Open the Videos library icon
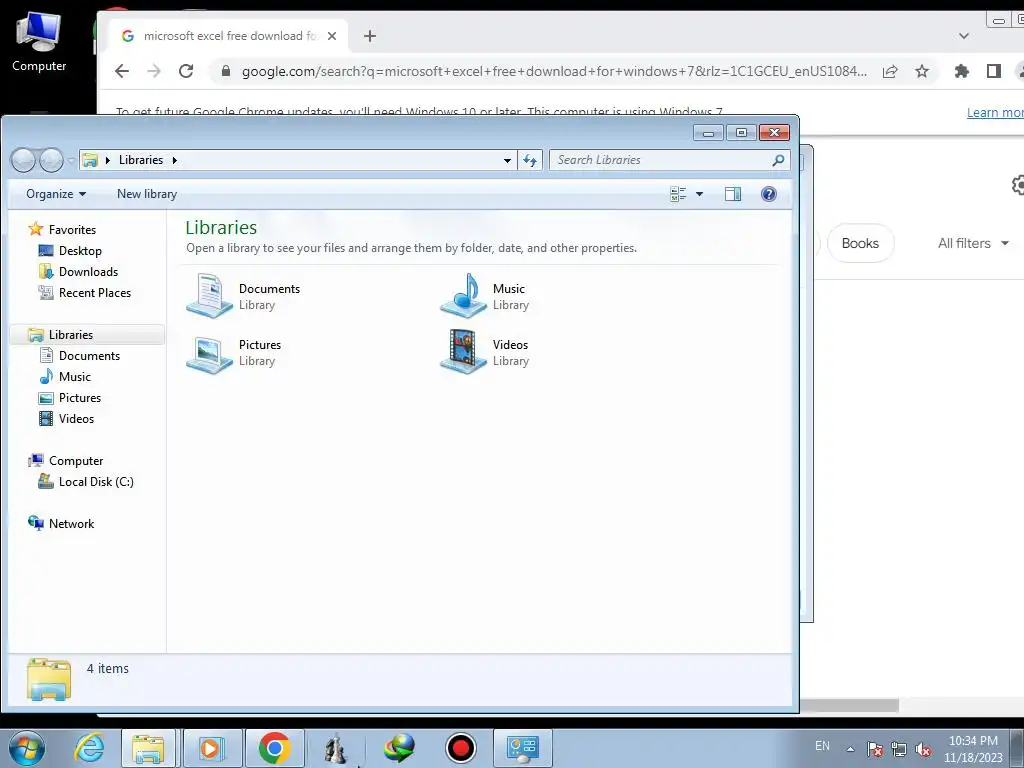Screen dimensions: 1024x768 [464, 352]
